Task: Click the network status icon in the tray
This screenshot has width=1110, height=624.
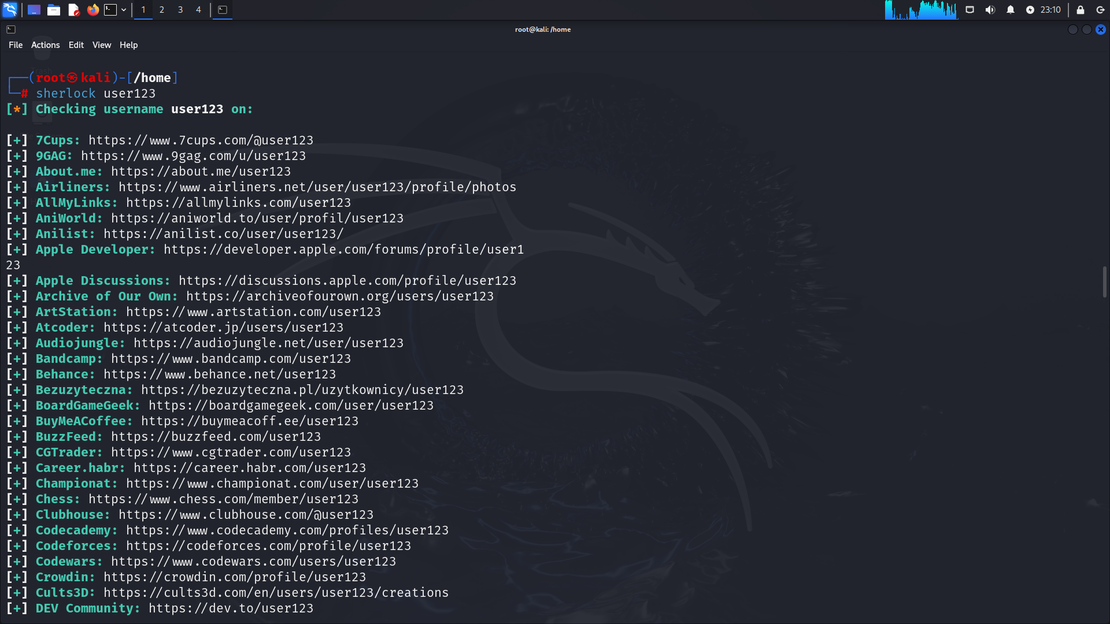Action: [1031, 9]
